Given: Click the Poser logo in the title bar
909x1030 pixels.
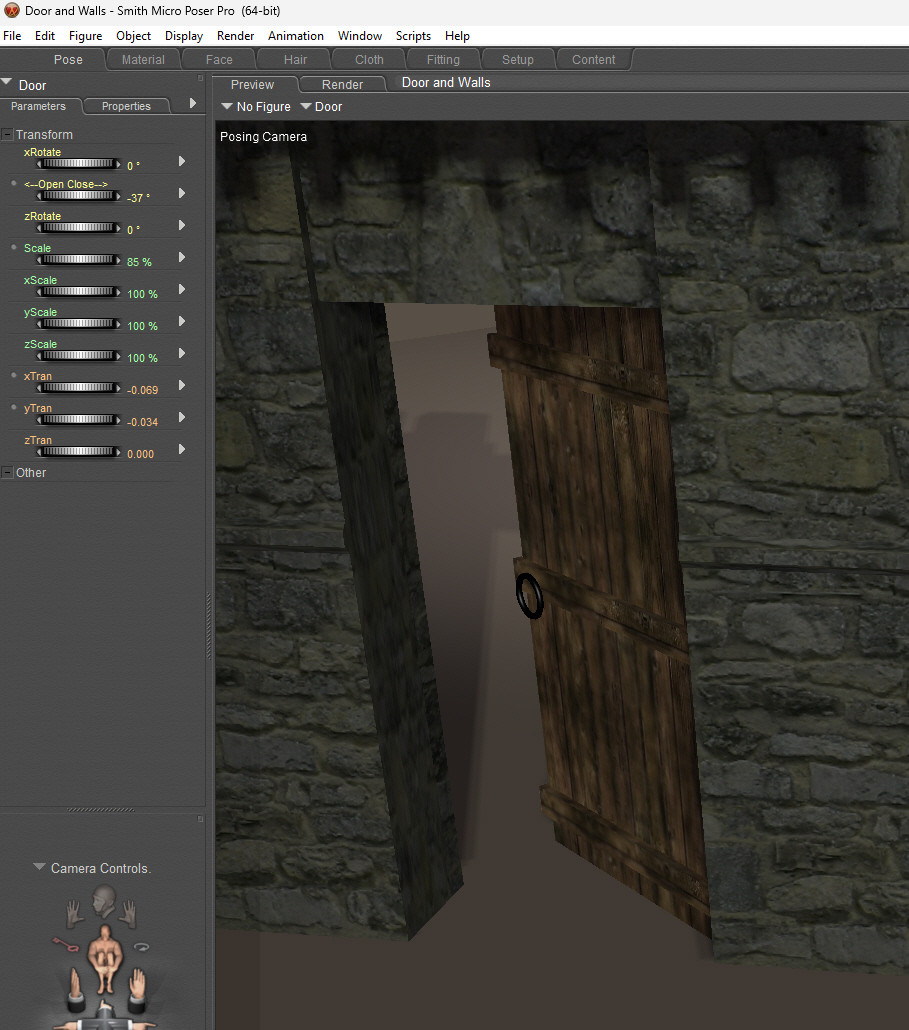Looking at the screenshot, I should pyautogui.click(x=11, y=11).
